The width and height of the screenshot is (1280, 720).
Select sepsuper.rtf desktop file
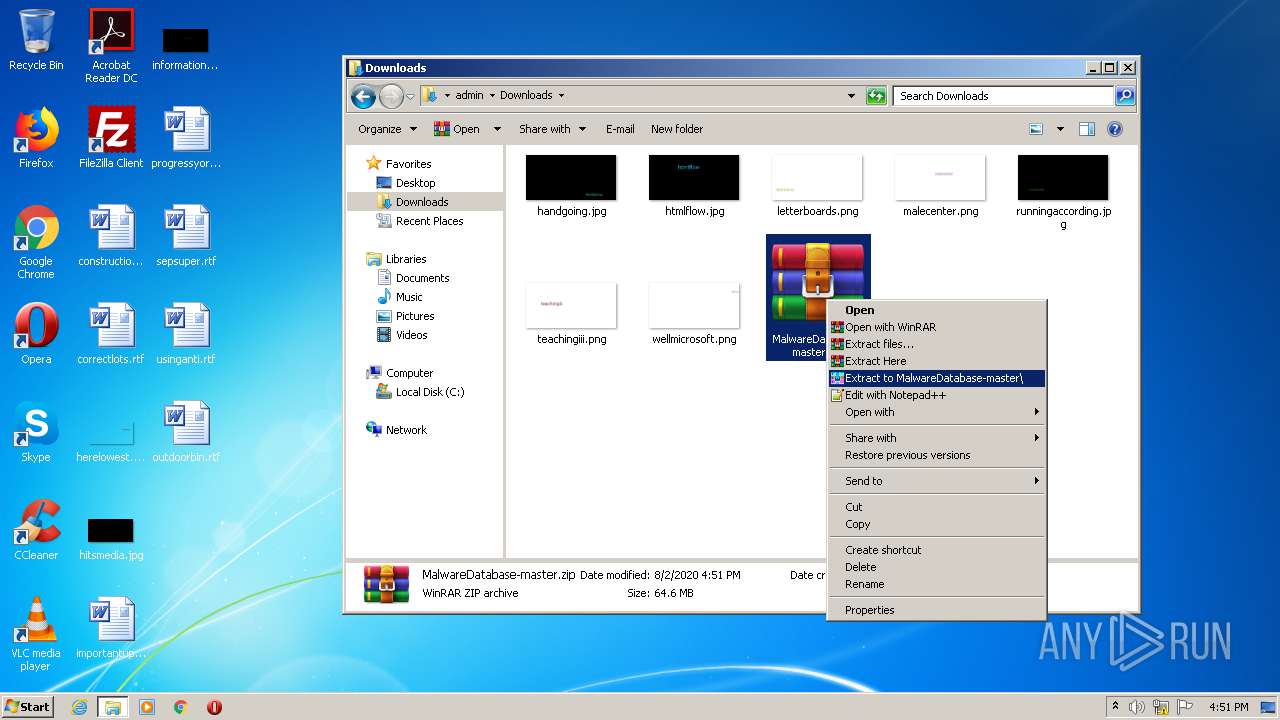point(186,236)
